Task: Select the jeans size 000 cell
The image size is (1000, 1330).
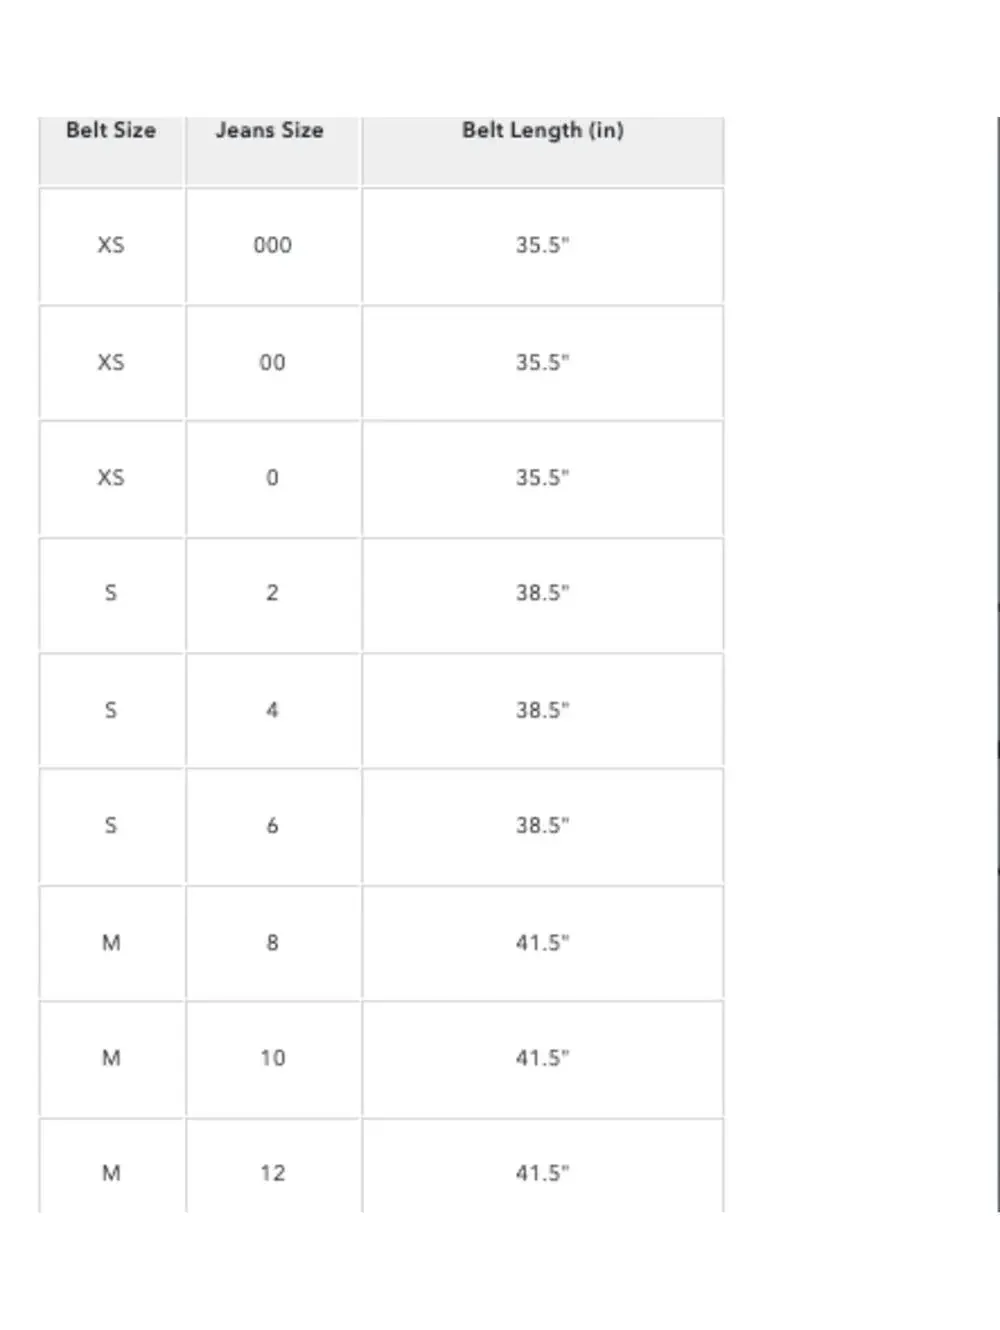Action: point(272,246)
